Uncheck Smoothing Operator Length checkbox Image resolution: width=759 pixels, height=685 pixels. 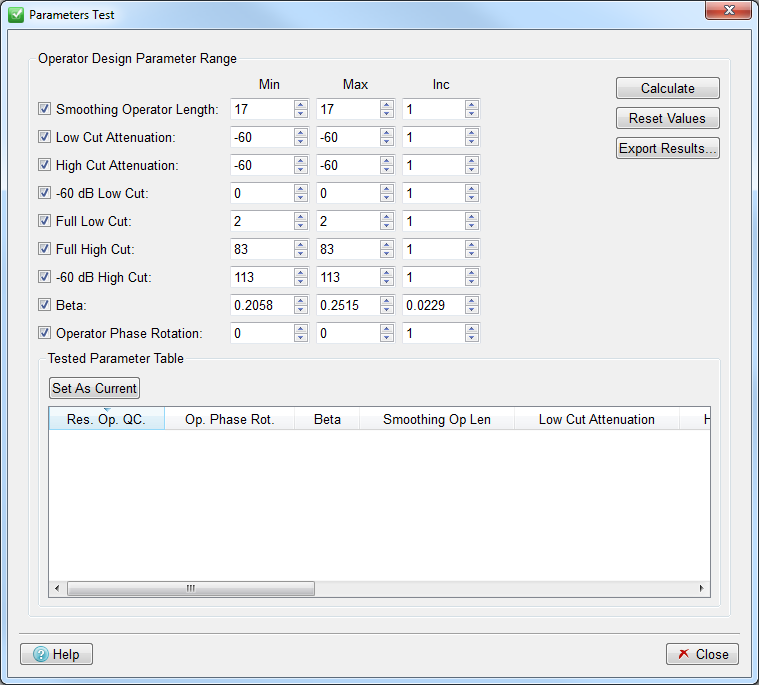(44, 109)
